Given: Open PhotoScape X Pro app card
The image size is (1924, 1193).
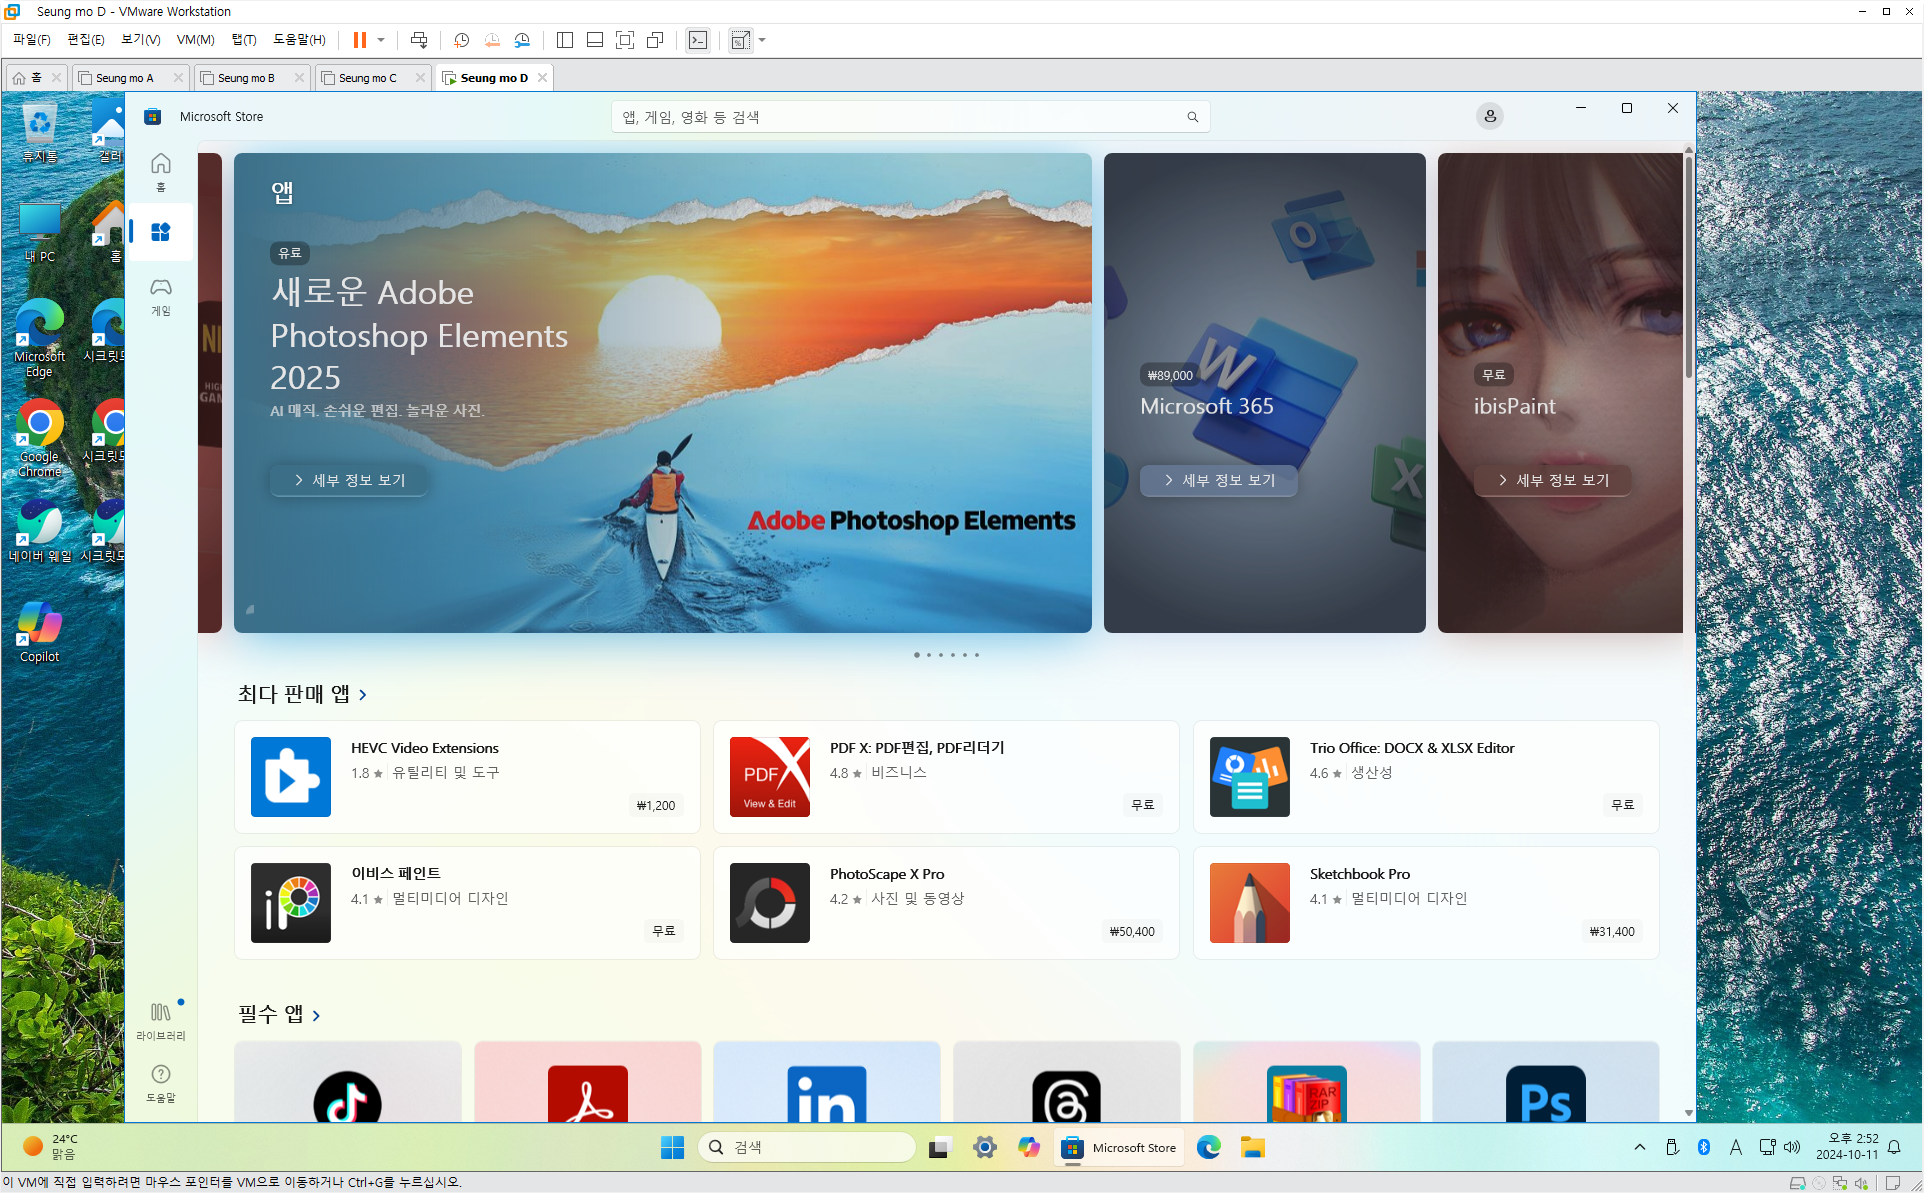Looking at the screenshot, I should pos(946,903).
